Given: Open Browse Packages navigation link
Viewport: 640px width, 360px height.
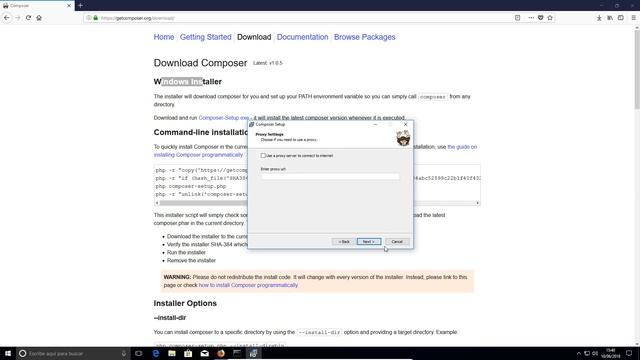Looking at the screenshot, I should [x=364, y=37].
